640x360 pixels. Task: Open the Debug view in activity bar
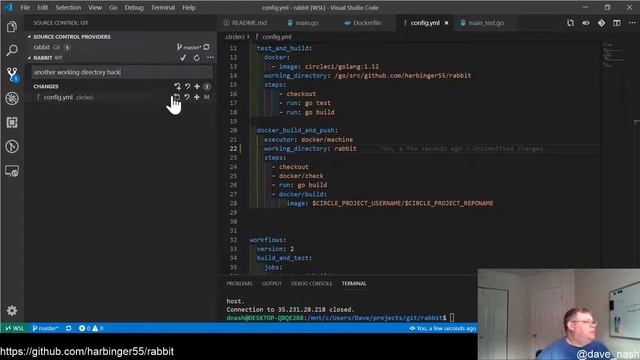(x=12, y=98)
